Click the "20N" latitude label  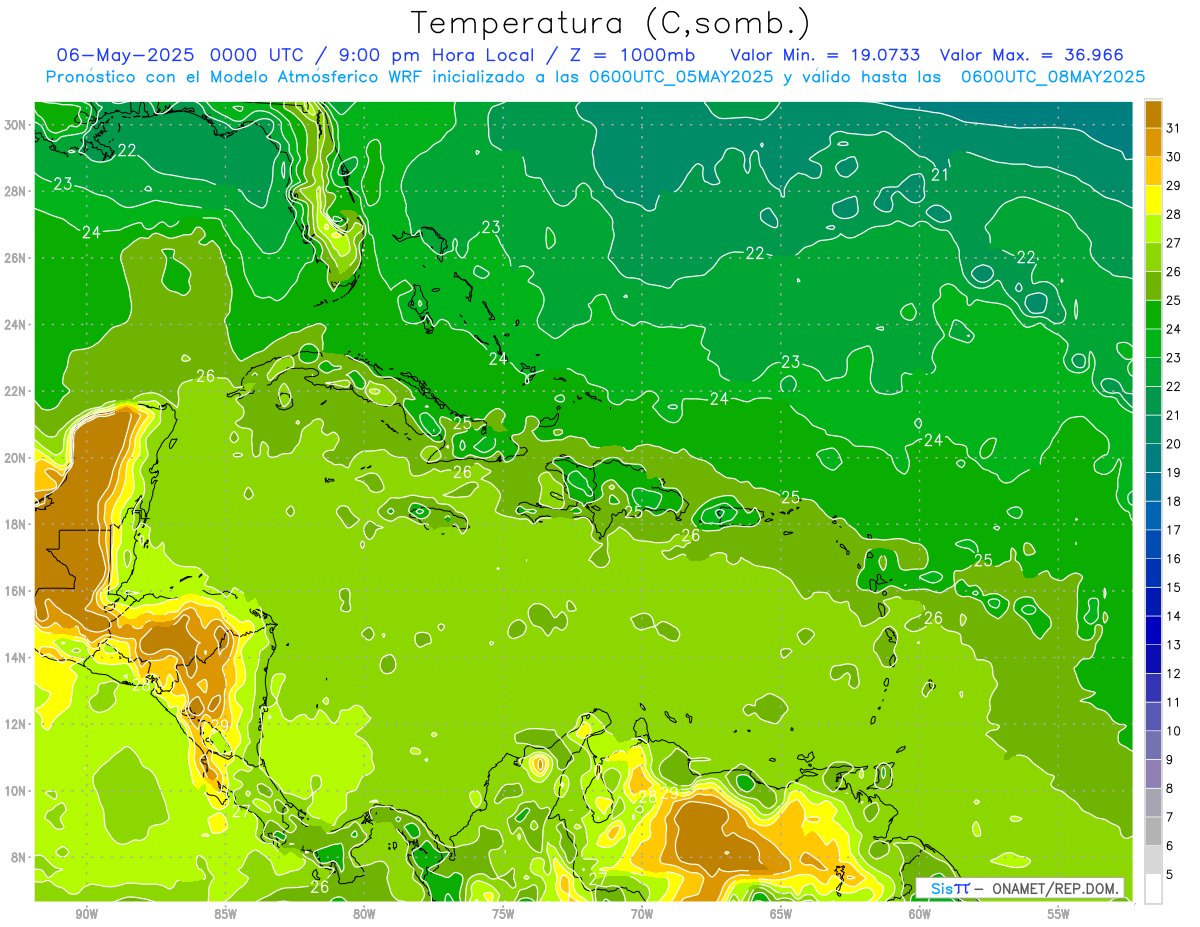tap(16, 458)
